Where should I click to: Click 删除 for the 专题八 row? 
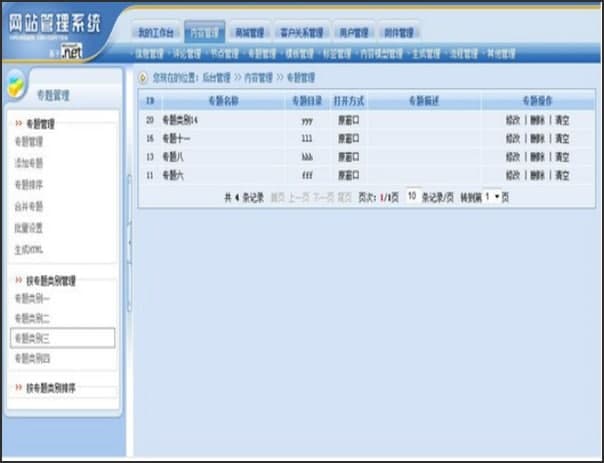pos(537,157)
